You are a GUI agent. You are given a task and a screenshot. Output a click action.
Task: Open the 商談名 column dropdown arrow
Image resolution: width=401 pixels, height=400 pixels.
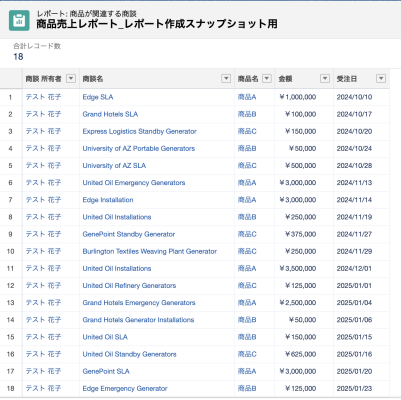(226, 79)
